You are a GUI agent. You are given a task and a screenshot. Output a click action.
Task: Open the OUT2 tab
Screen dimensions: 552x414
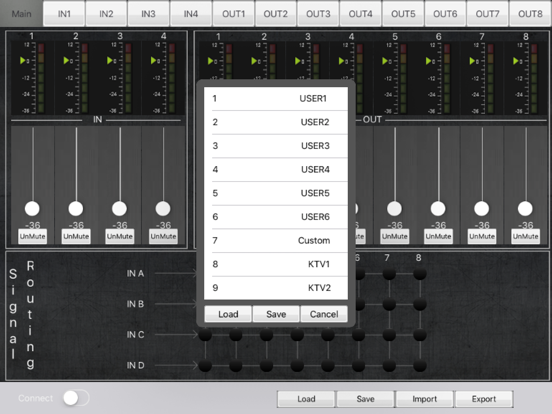[276, 14]
